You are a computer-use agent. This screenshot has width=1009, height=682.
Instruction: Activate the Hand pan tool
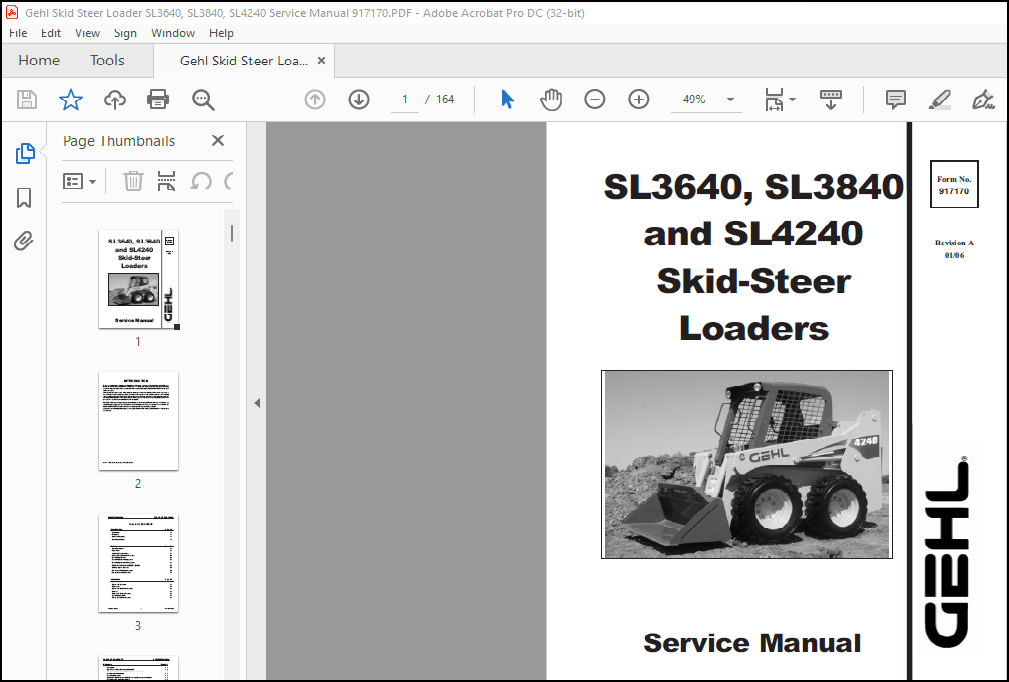pos(551,100)
